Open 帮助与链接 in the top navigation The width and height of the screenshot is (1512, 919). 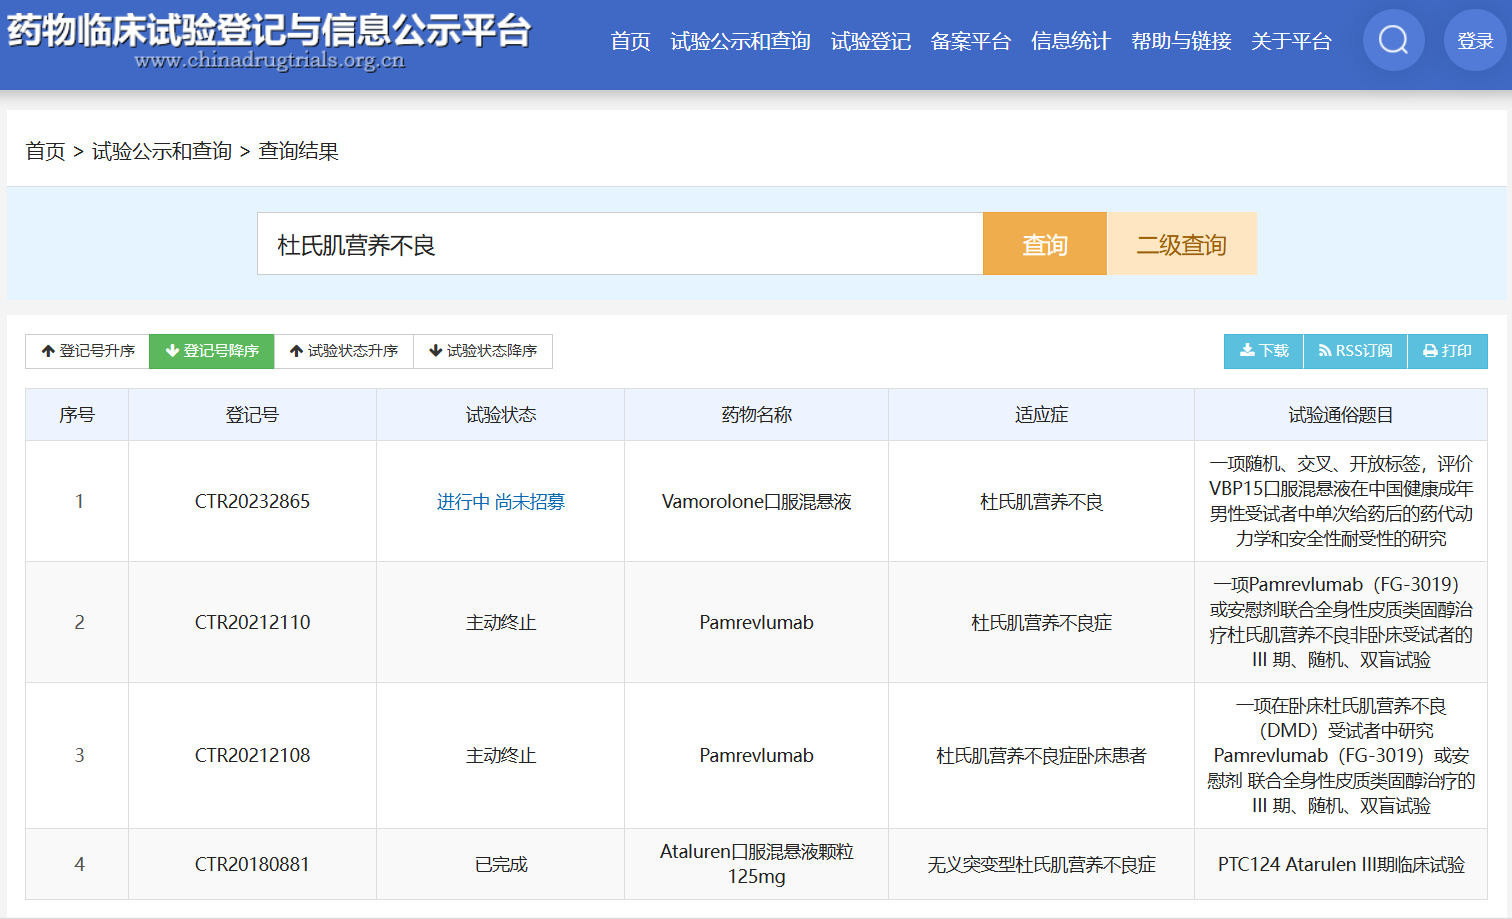point(1180,41)
